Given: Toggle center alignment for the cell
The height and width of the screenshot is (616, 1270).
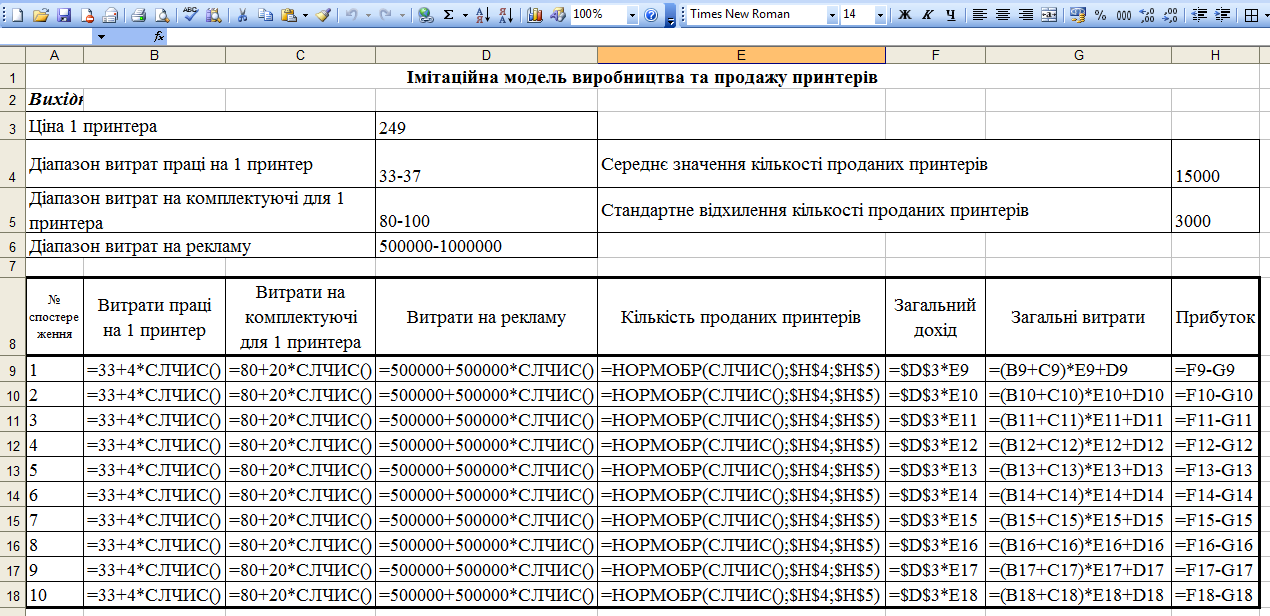Looking at the screenshot, I should (1002, 15).
